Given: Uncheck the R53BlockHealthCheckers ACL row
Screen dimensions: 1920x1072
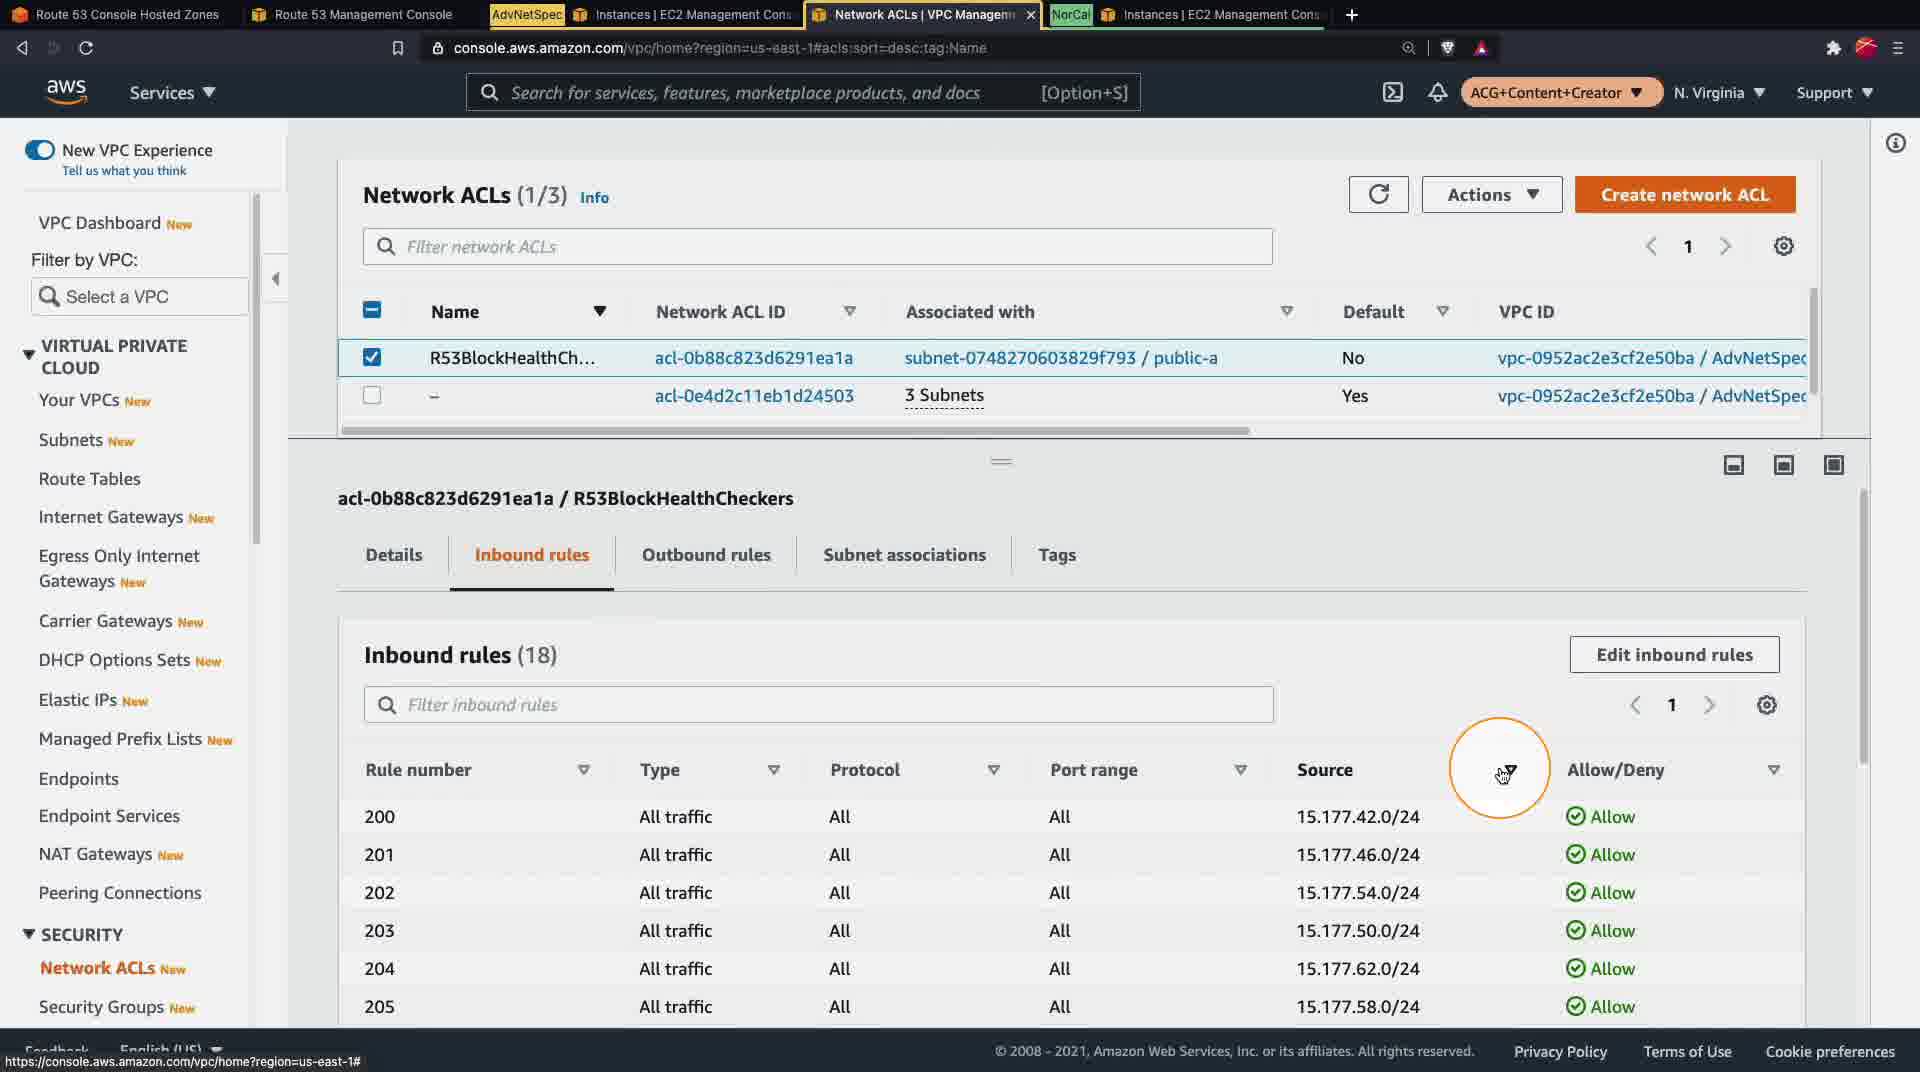Looking at the screenshot, I should [x=371, y=357].
